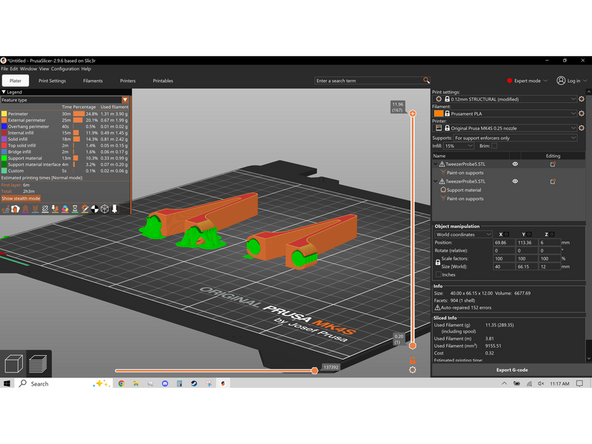This screenshot has width=592, height=444.
Task: Enable the Brim checkbox
Action: click(494, 146)
